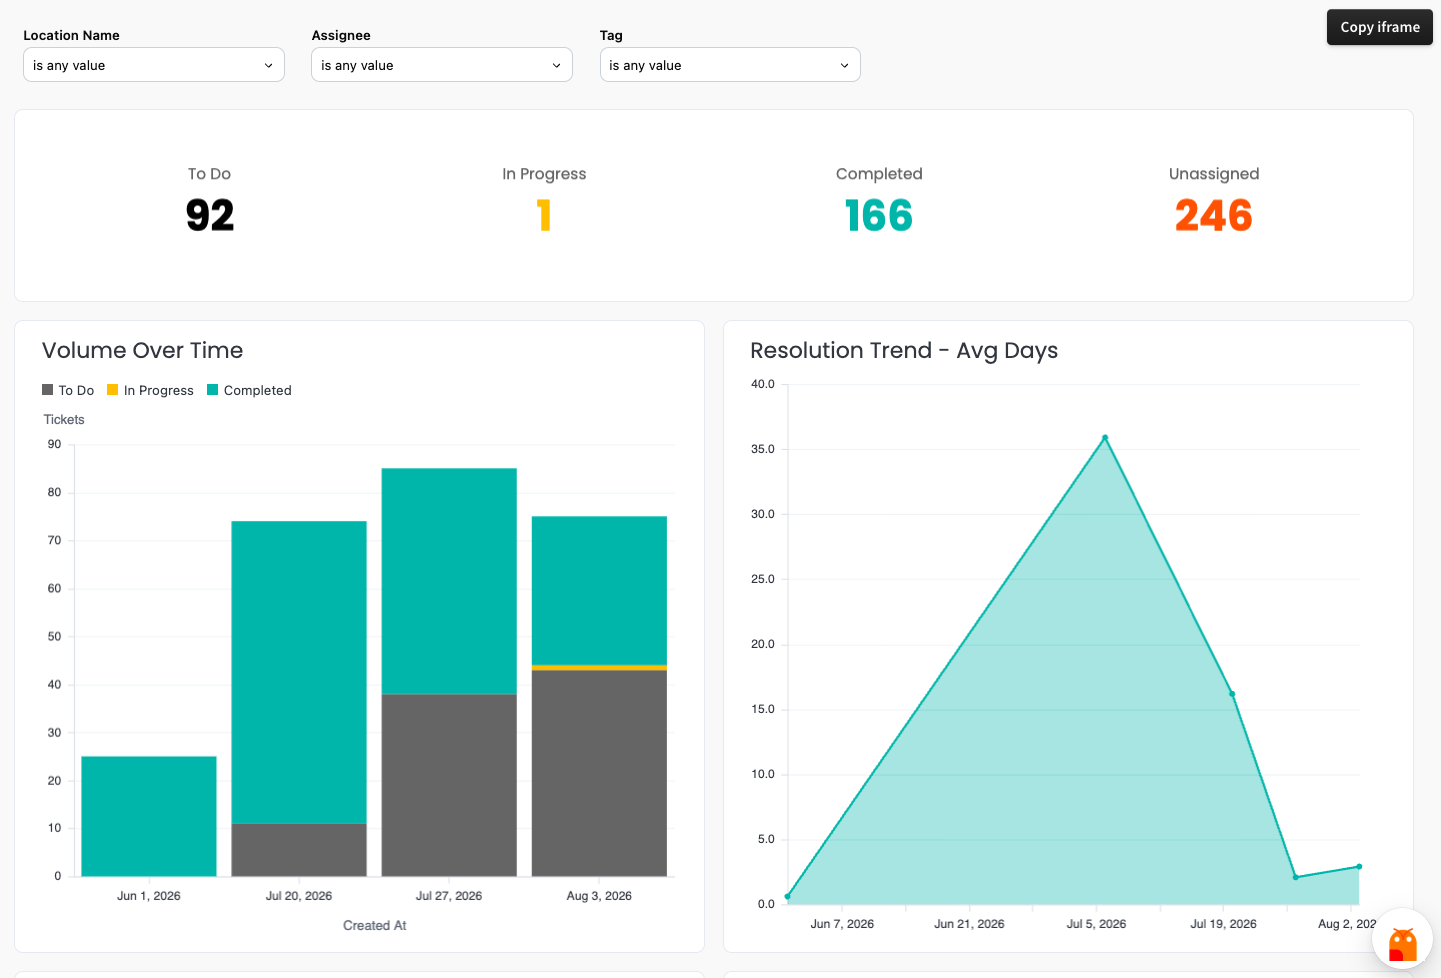1441x978 pixels.
Task: Click the Completed count 166
Action: click(879, 215)
